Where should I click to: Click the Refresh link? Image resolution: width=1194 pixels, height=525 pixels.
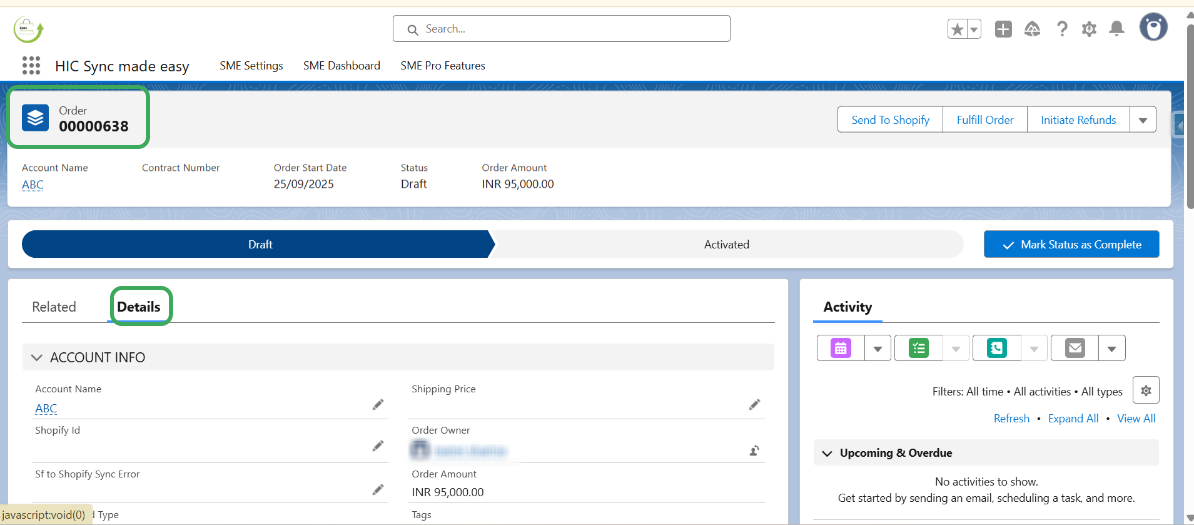(1011, 418)
